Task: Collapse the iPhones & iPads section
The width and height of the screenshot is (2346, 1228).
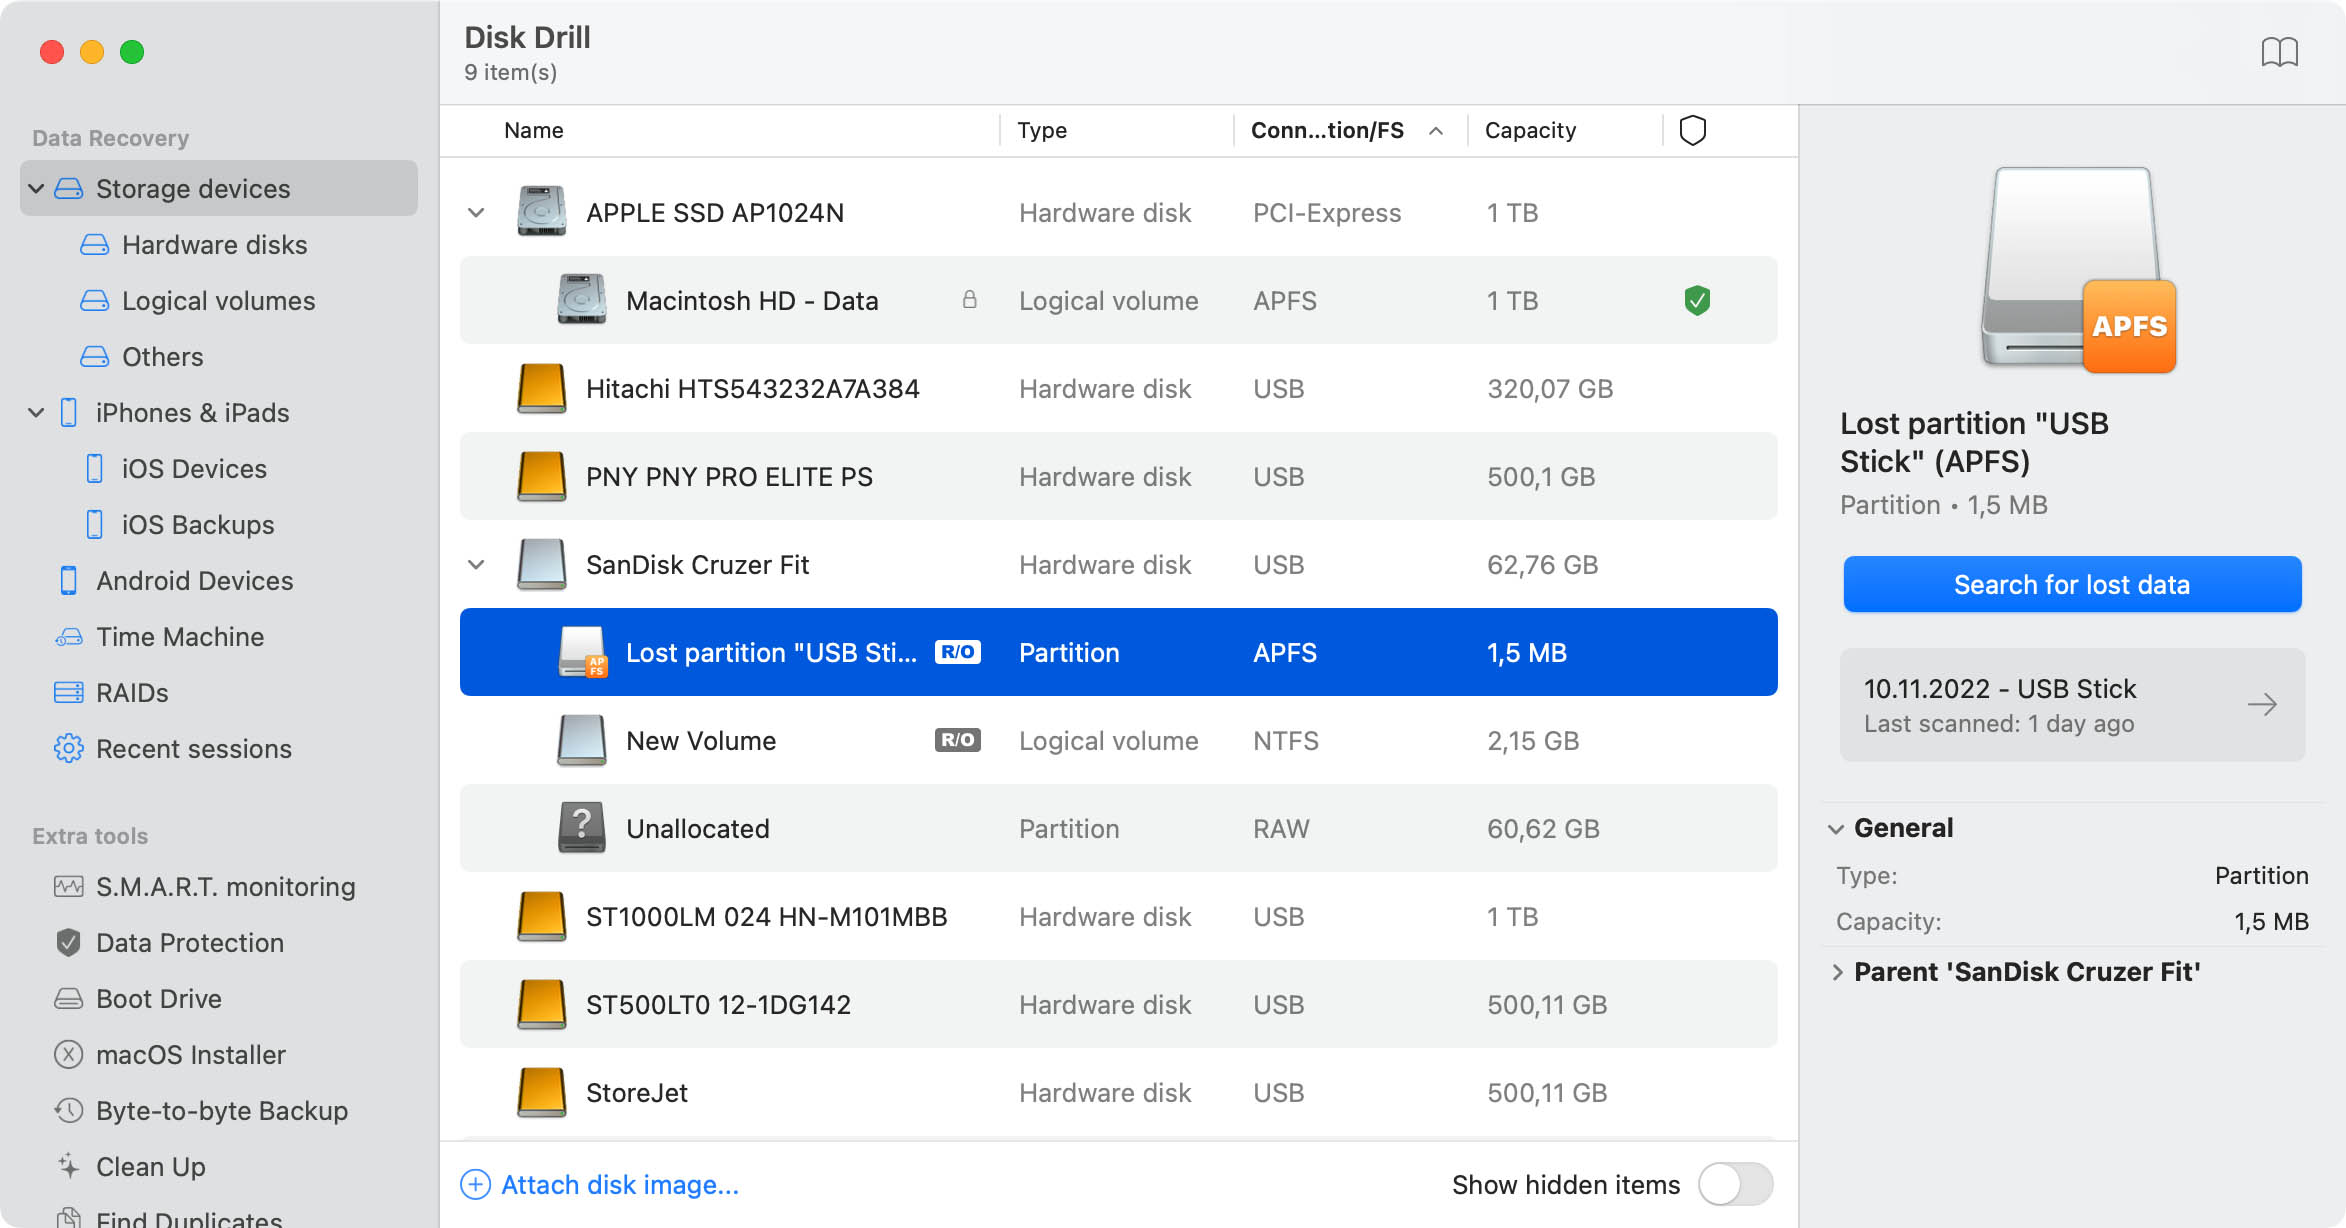Action: pyautogui.click(x=36, y=412)
